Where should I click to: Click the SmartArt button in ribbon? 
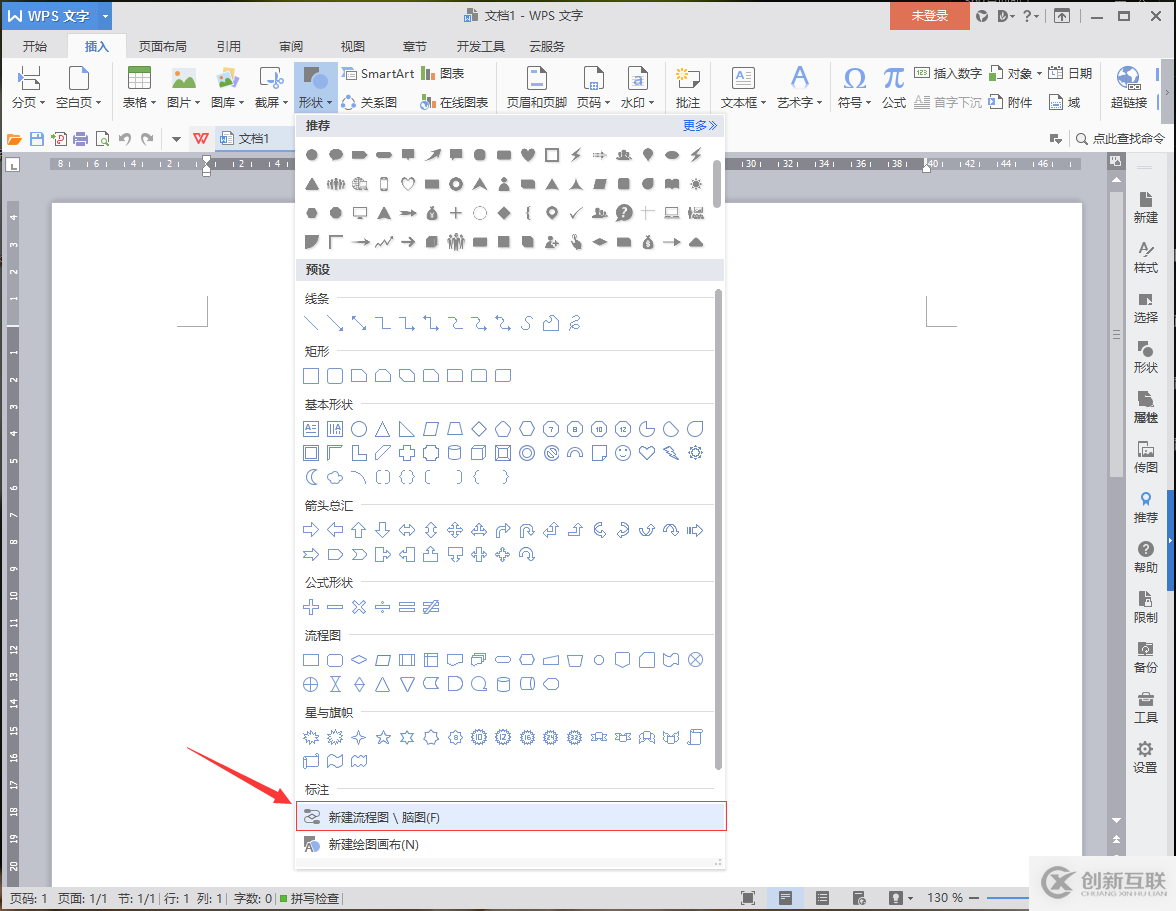coord(378,73)
